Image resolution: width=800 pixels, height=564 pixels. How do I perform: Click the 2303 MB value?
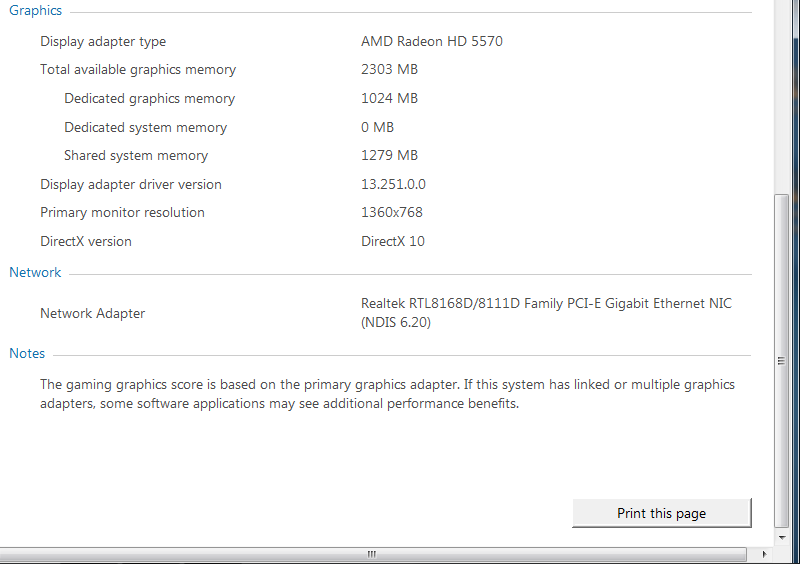tap(389, 69)
